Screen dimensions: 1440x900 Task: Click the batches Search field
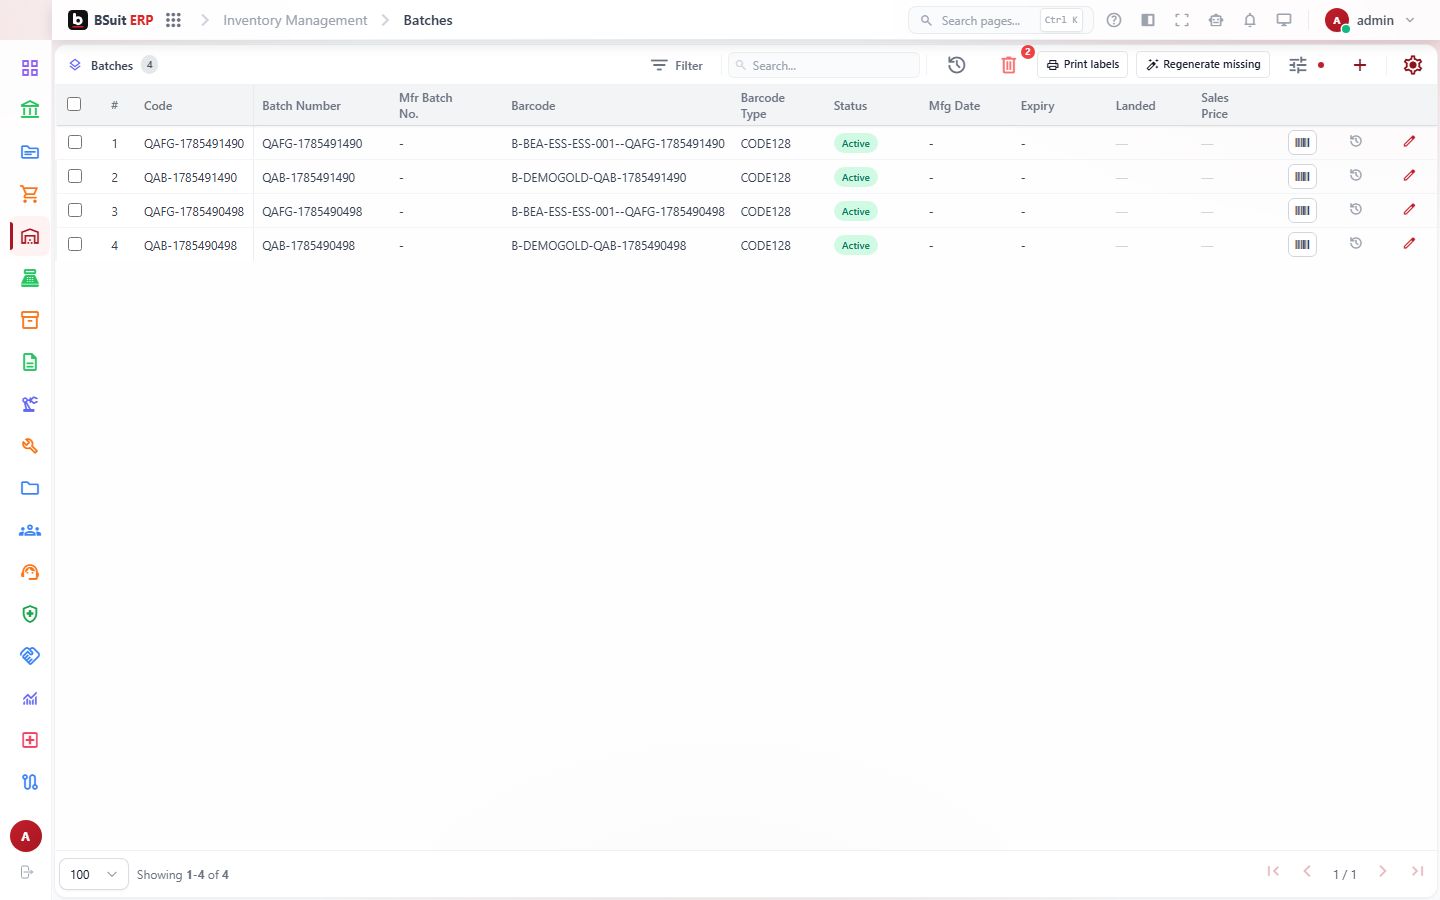tap(824, 65)
